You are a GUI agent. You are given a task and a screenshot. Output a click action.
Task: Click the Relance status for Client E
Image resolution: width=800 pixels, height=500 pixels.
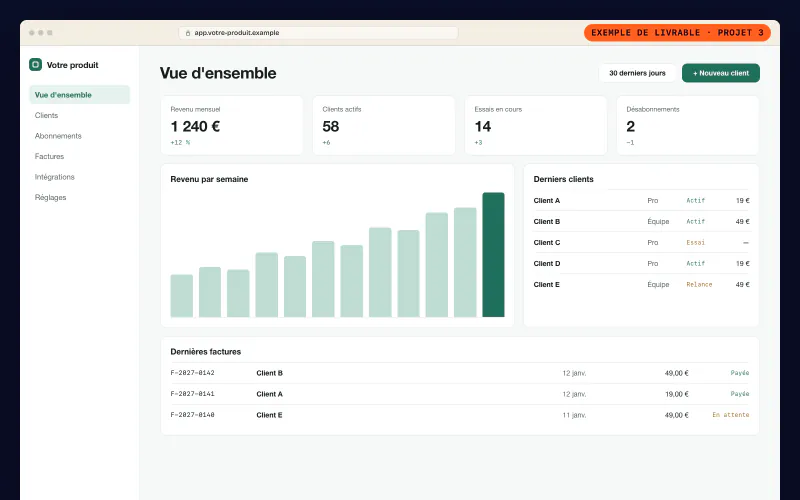[699, 284]
